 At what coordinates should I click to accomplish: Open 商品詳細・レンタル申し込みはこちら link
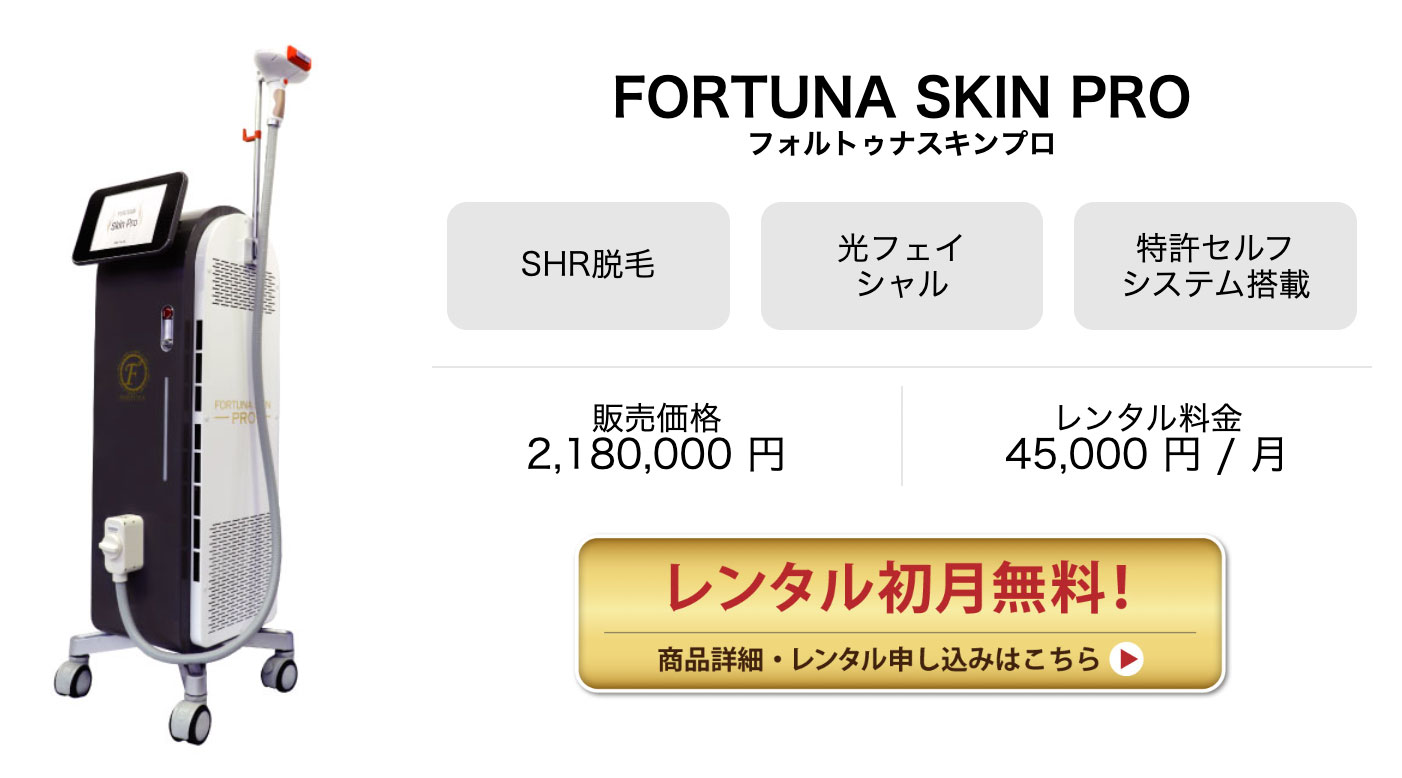(880, 657)
